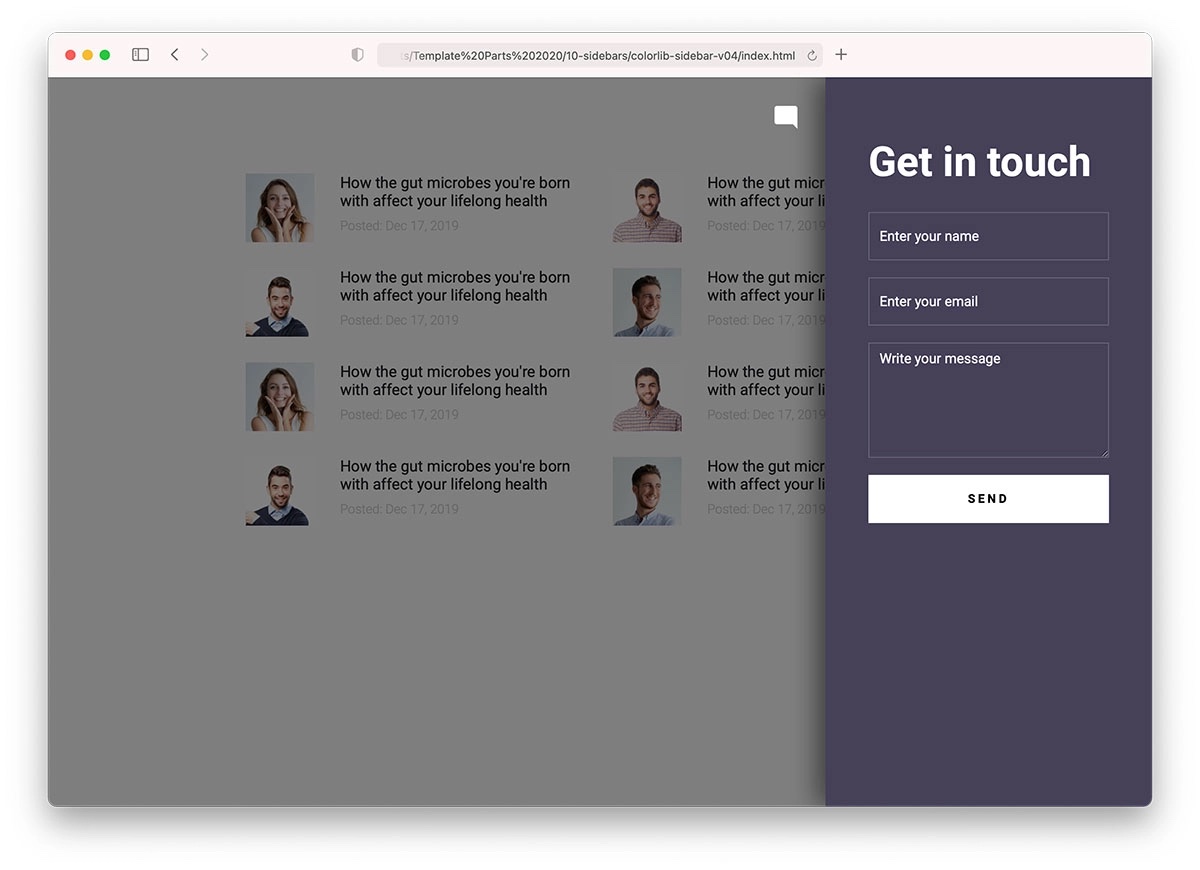Click the Enter your name field
The width and height of the screenshot is (1200, 870).
(988, 236)
